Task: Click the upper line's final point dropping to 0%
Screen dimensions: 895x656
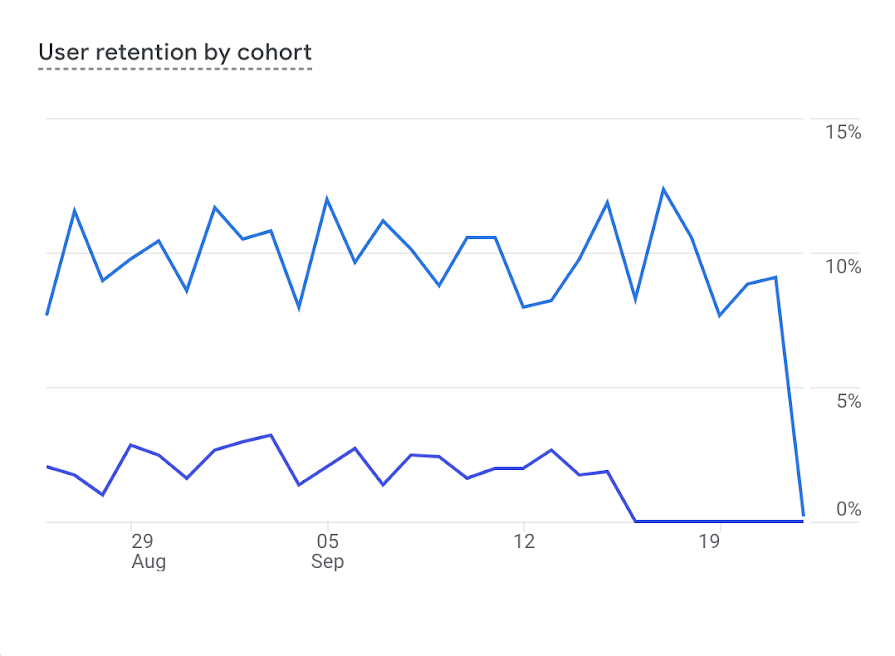Action: [x=803, y=516]
